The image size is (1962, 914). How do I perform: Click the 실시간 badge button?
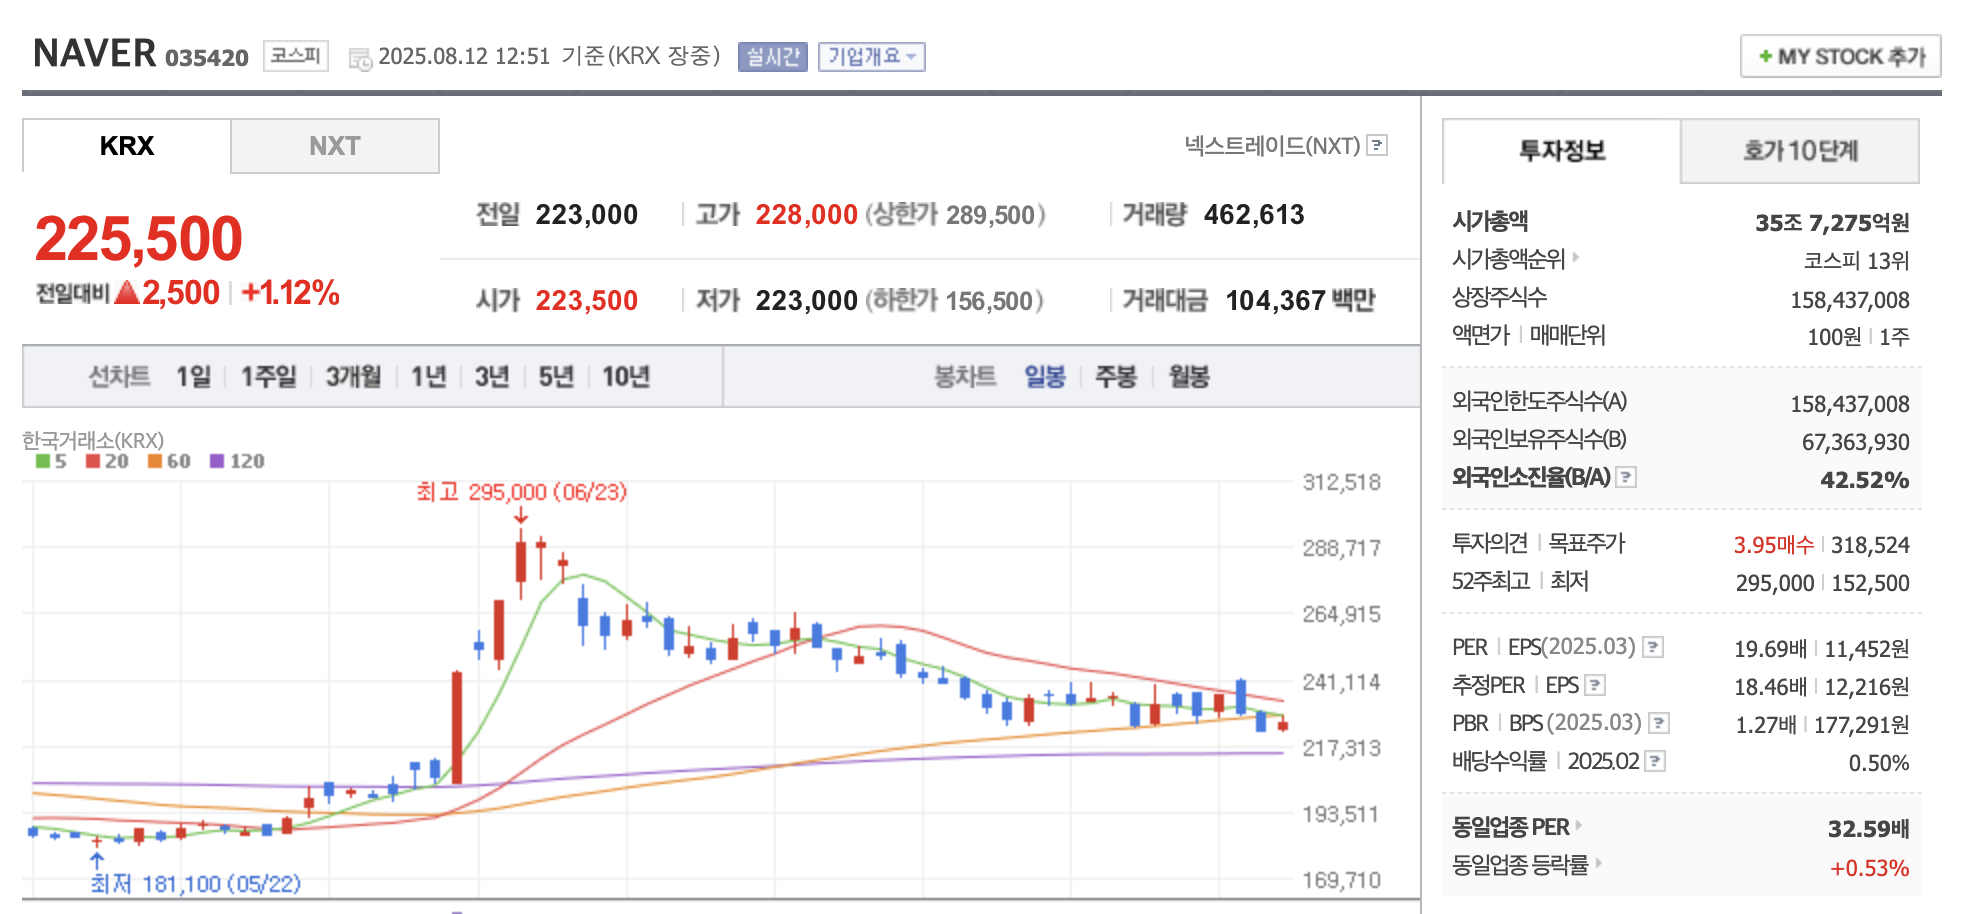(773, 56)
